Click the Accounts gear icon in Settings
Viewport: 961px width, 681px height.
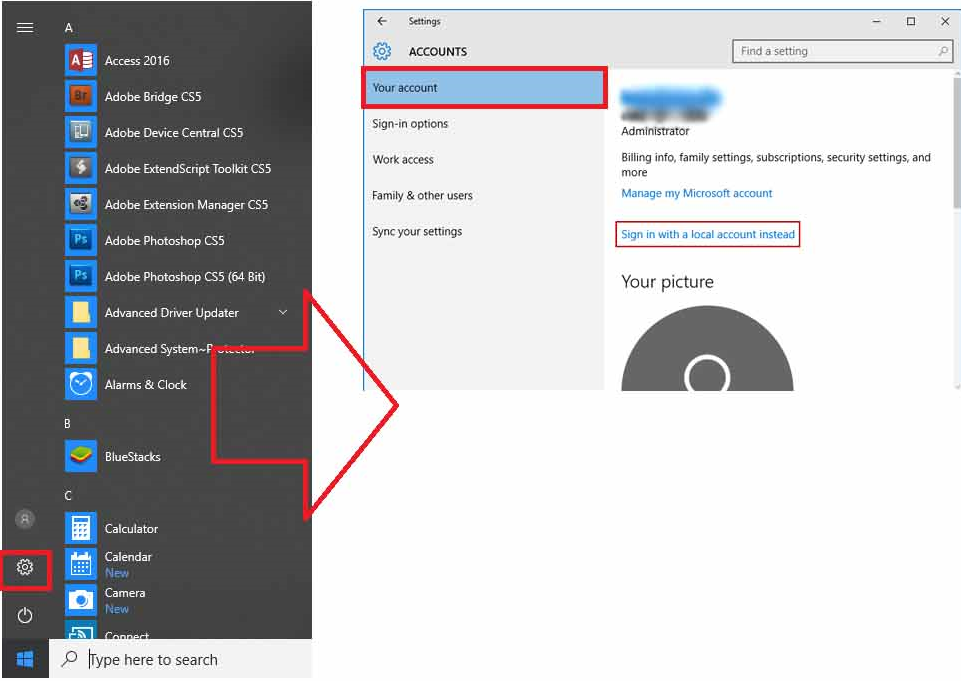382,51
